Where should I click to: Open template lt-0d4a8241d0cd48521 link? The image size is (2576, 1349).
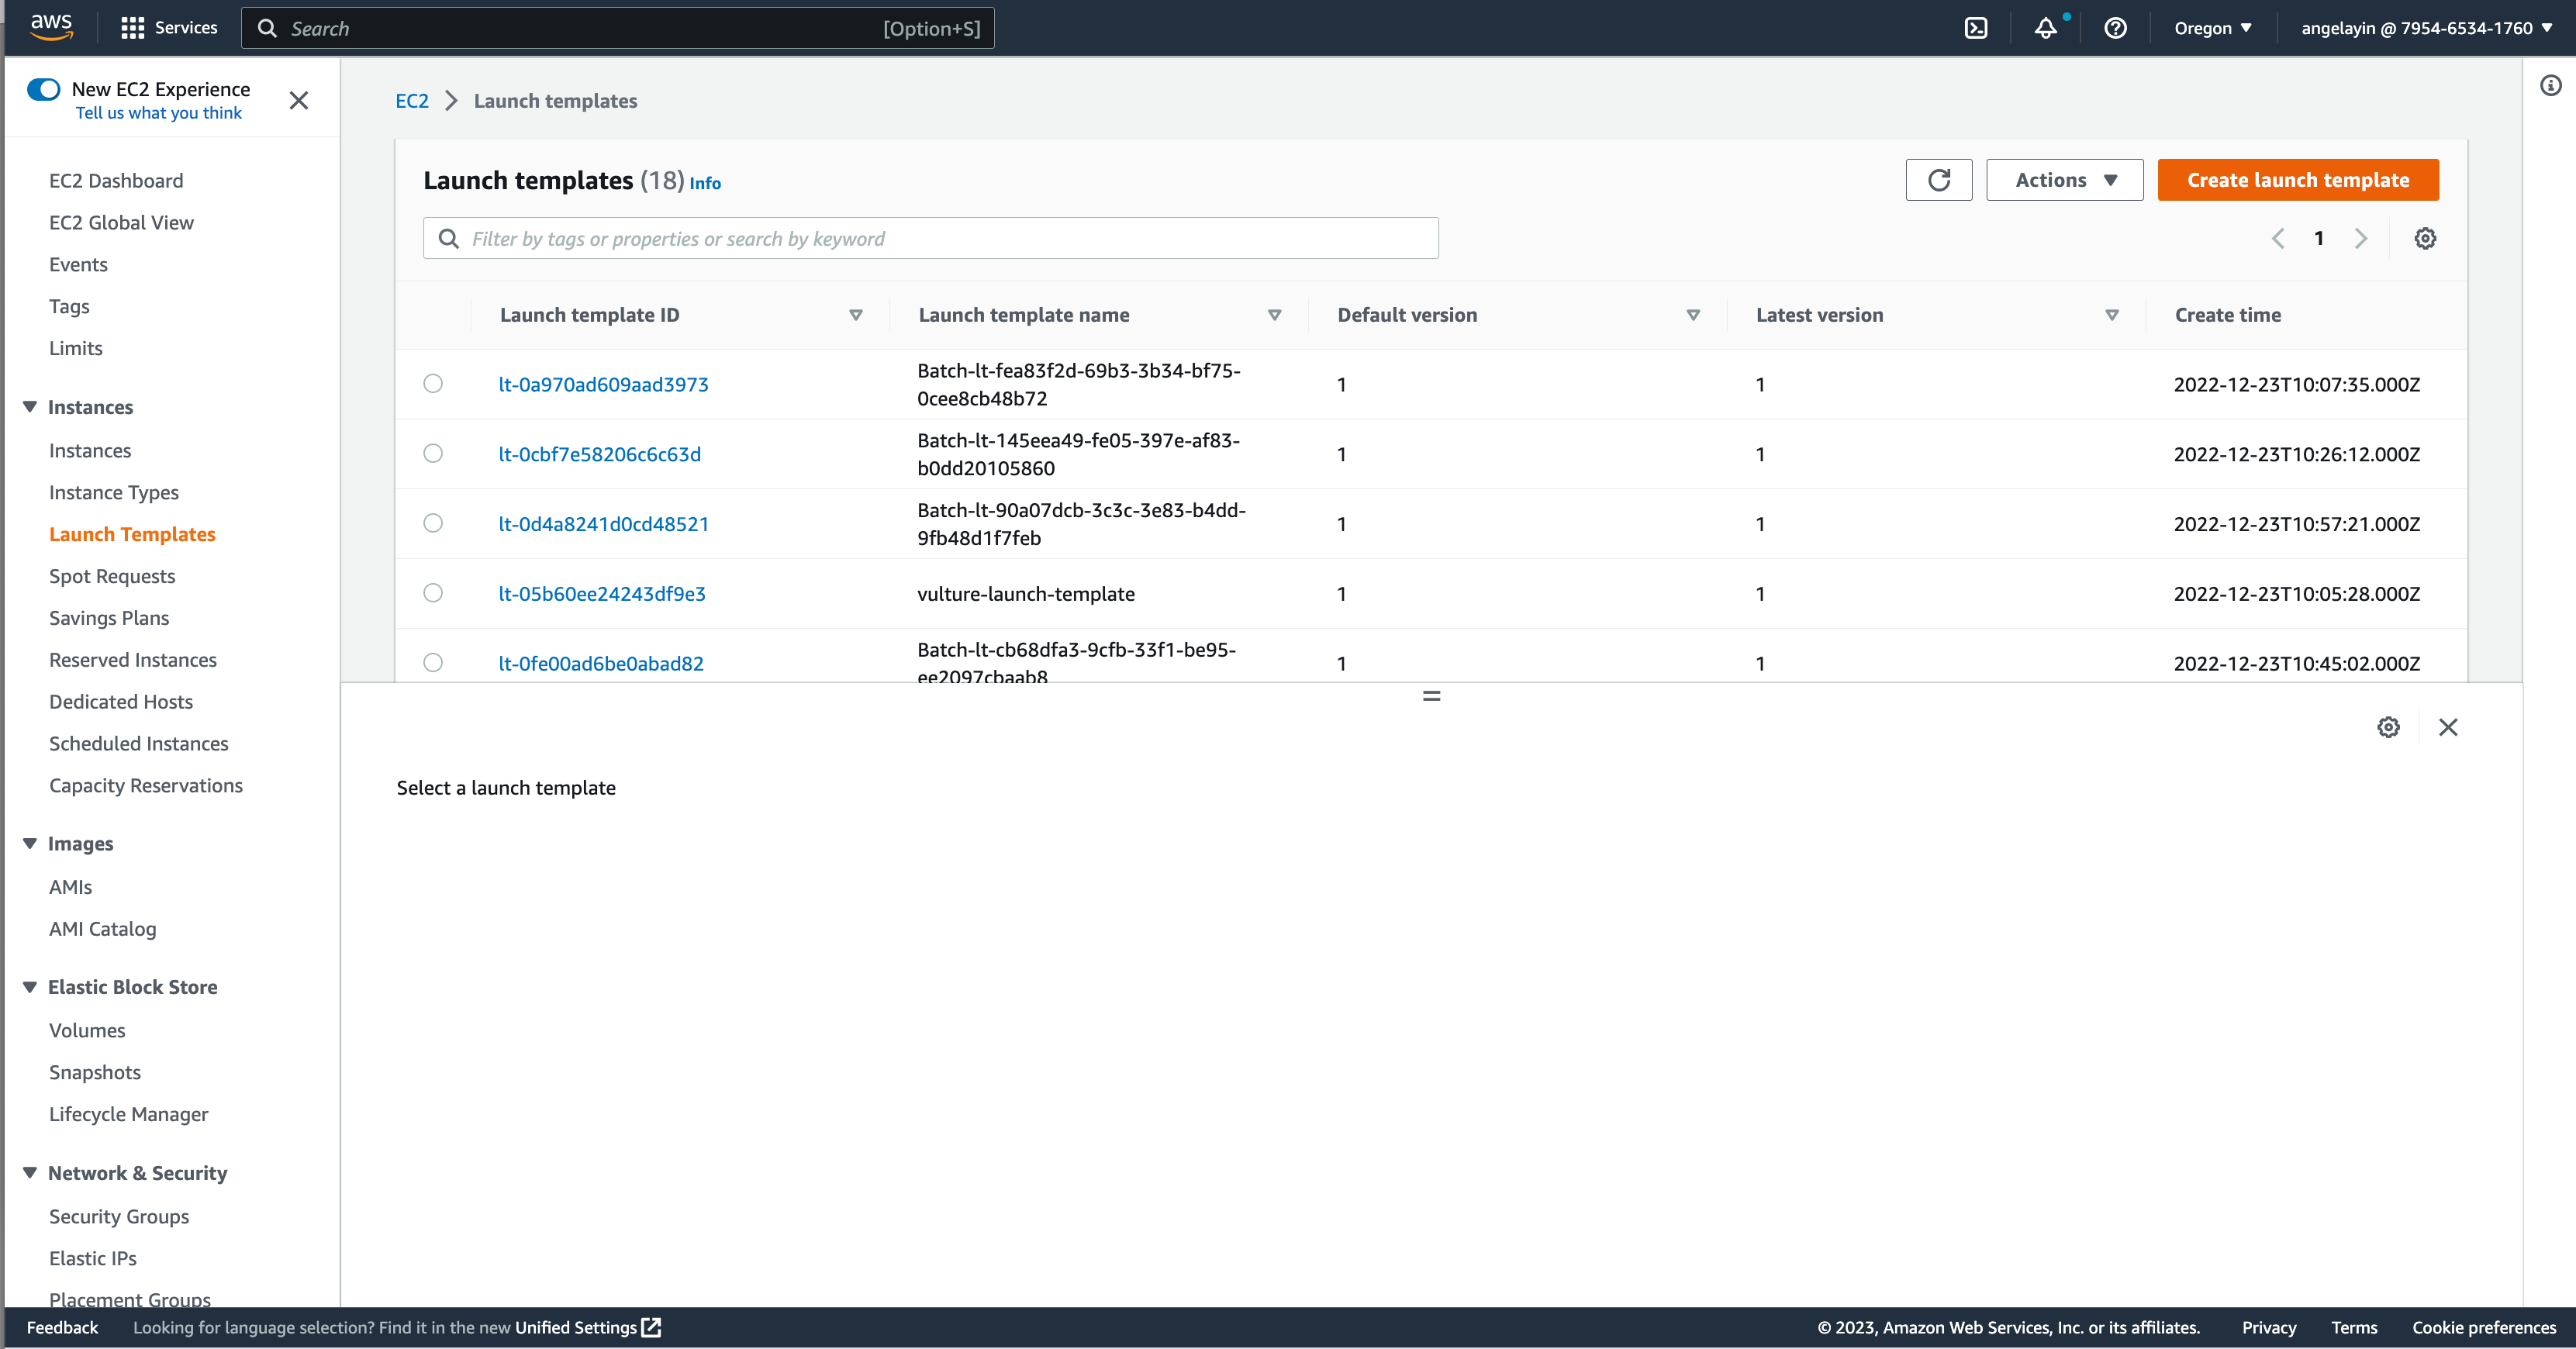[x=603, y=524]
